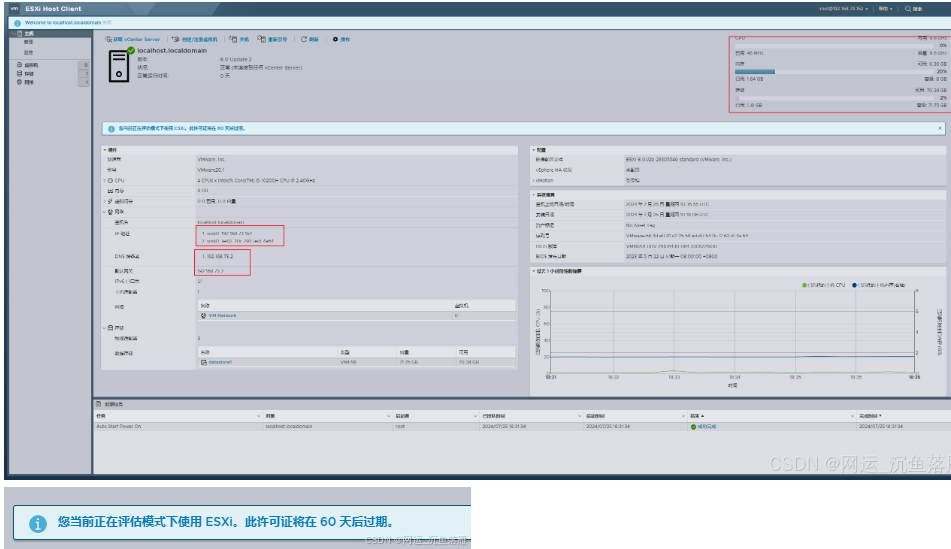The image size is (951, 549).
Task: Click the green check status badge on host
Action: coord(130,50)
